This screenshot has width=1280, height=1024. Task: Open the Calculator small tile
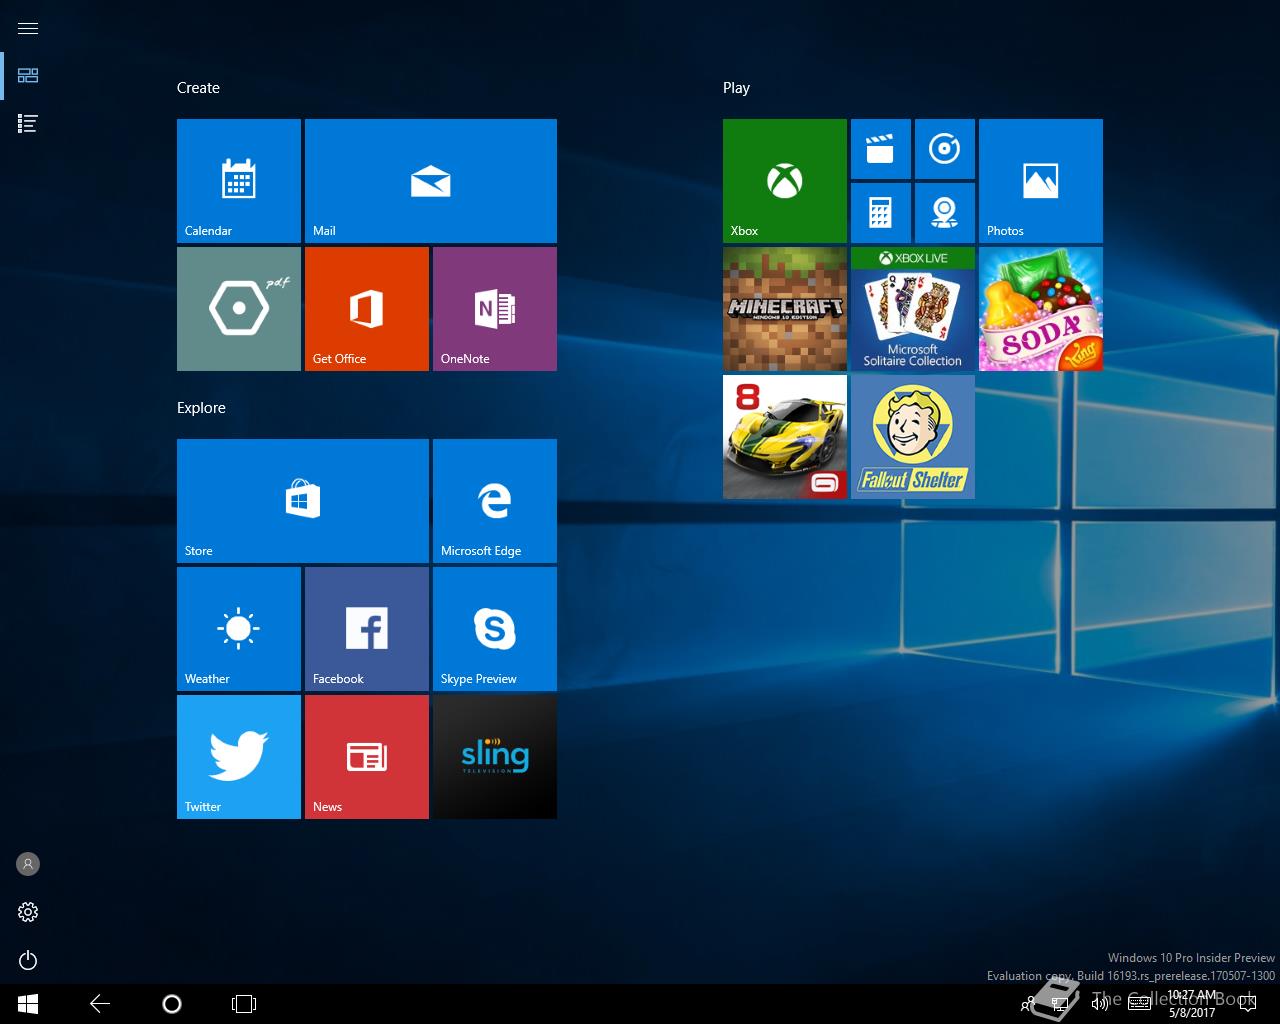pos(881,213)
